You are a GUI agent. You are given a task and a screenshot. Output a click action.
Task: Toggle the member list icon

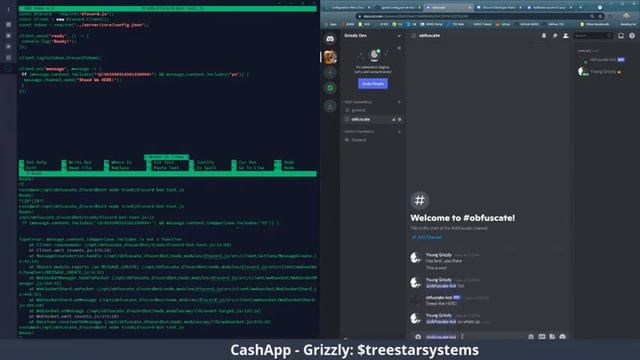[x=566, y=36]
